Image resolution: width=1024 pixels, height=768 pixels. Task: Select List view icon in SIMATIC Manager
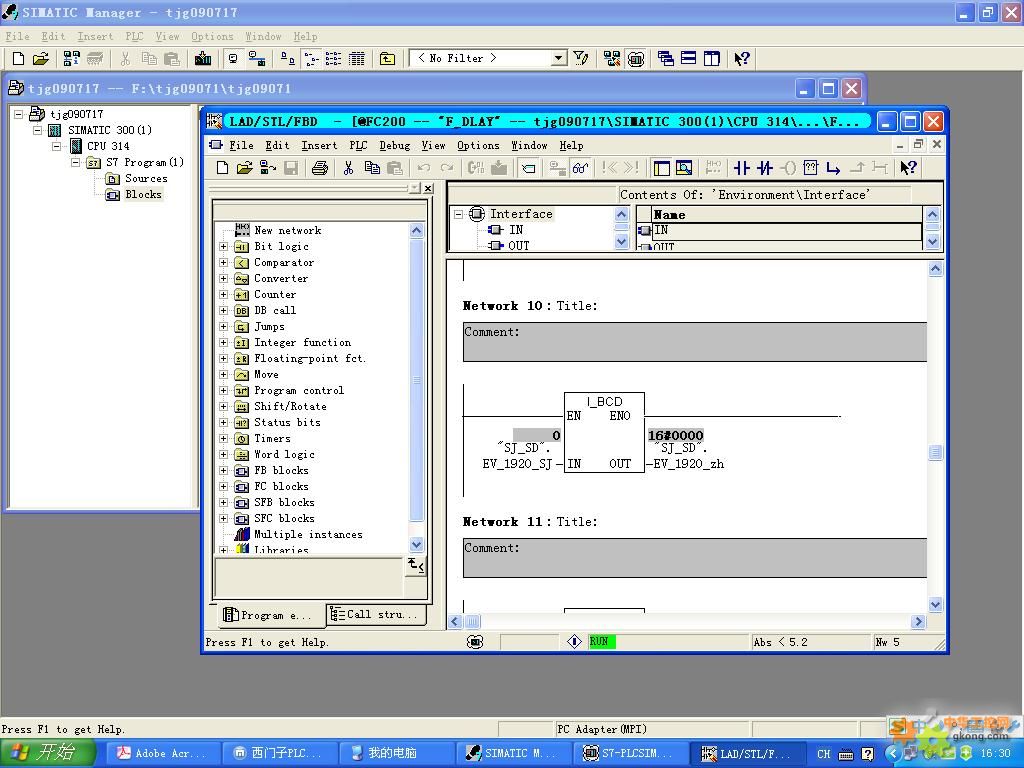click(x=333, y=58)
